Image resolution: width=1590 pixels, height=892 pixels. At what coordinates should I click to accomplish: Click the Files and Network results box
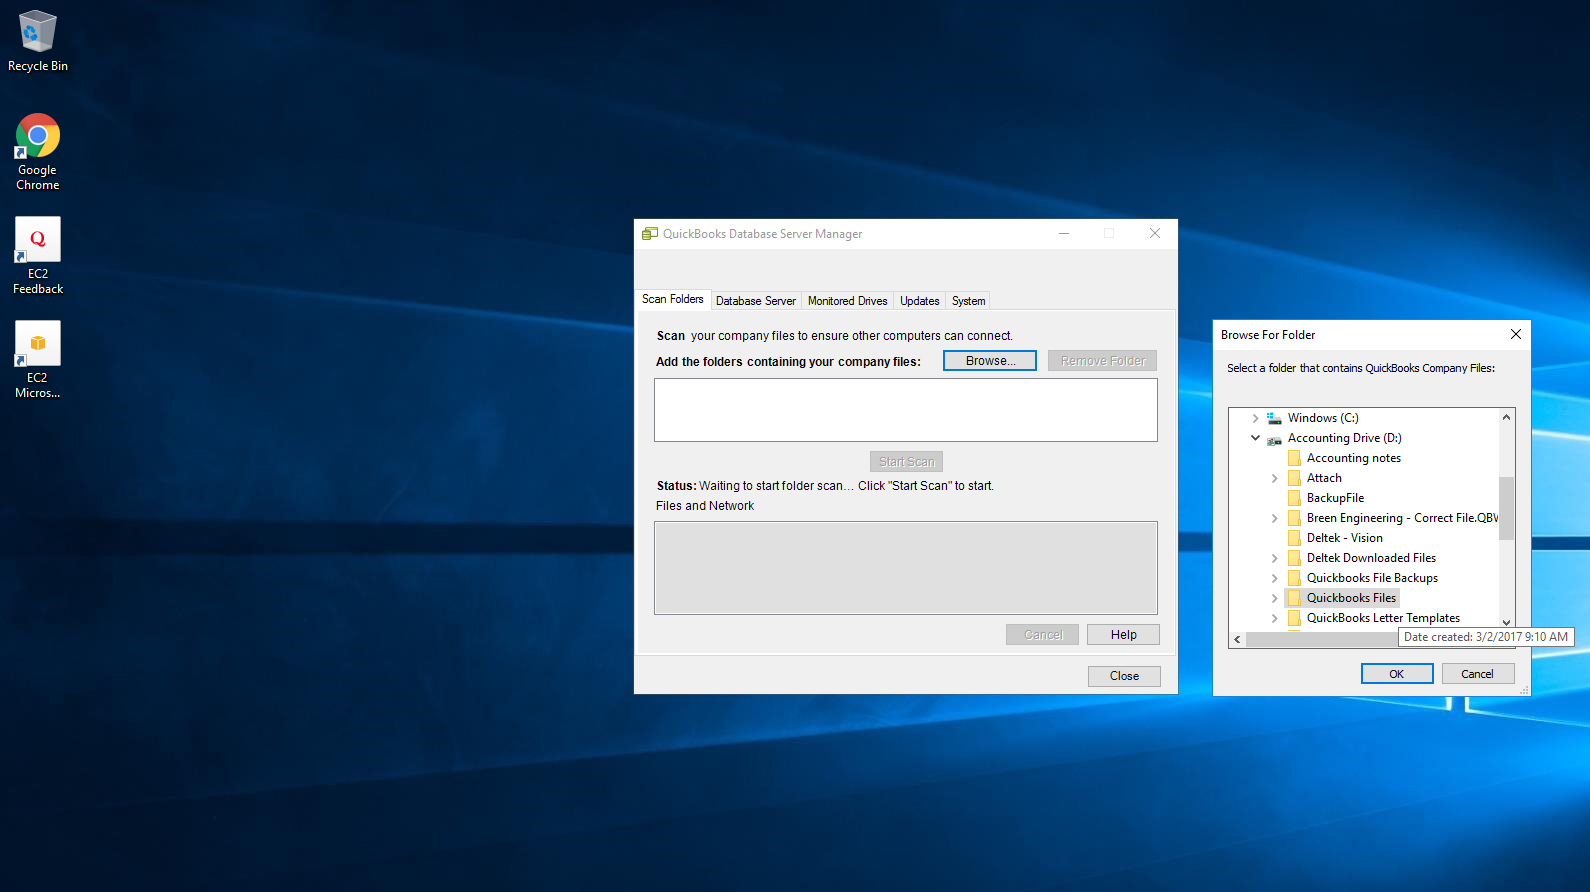coord(906,568)
